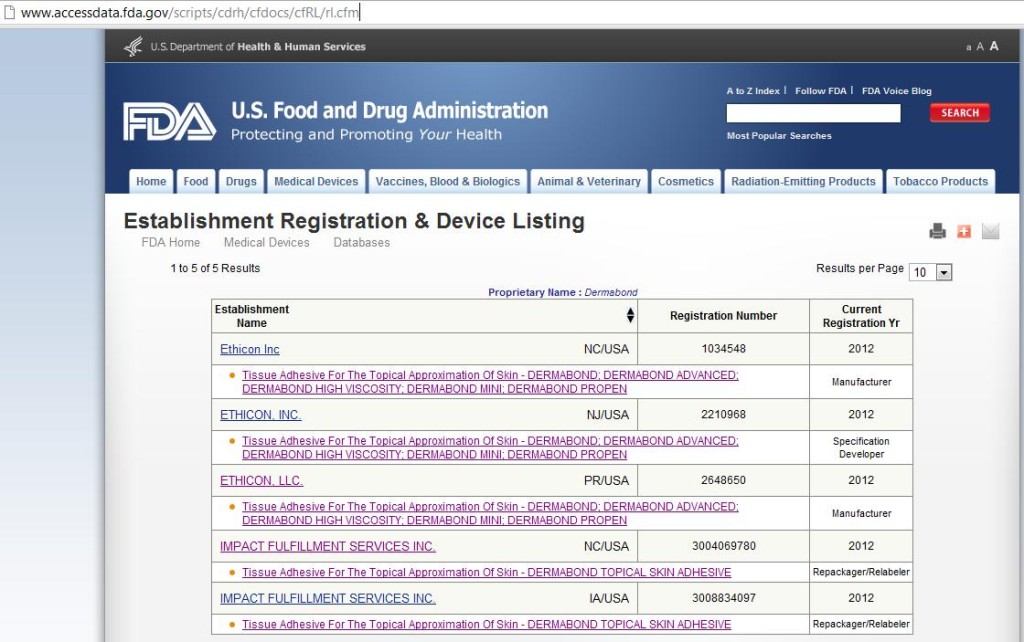The image size is (1024, 642).
Task: Select smallest text size 'a'
Action: point(968,47)
